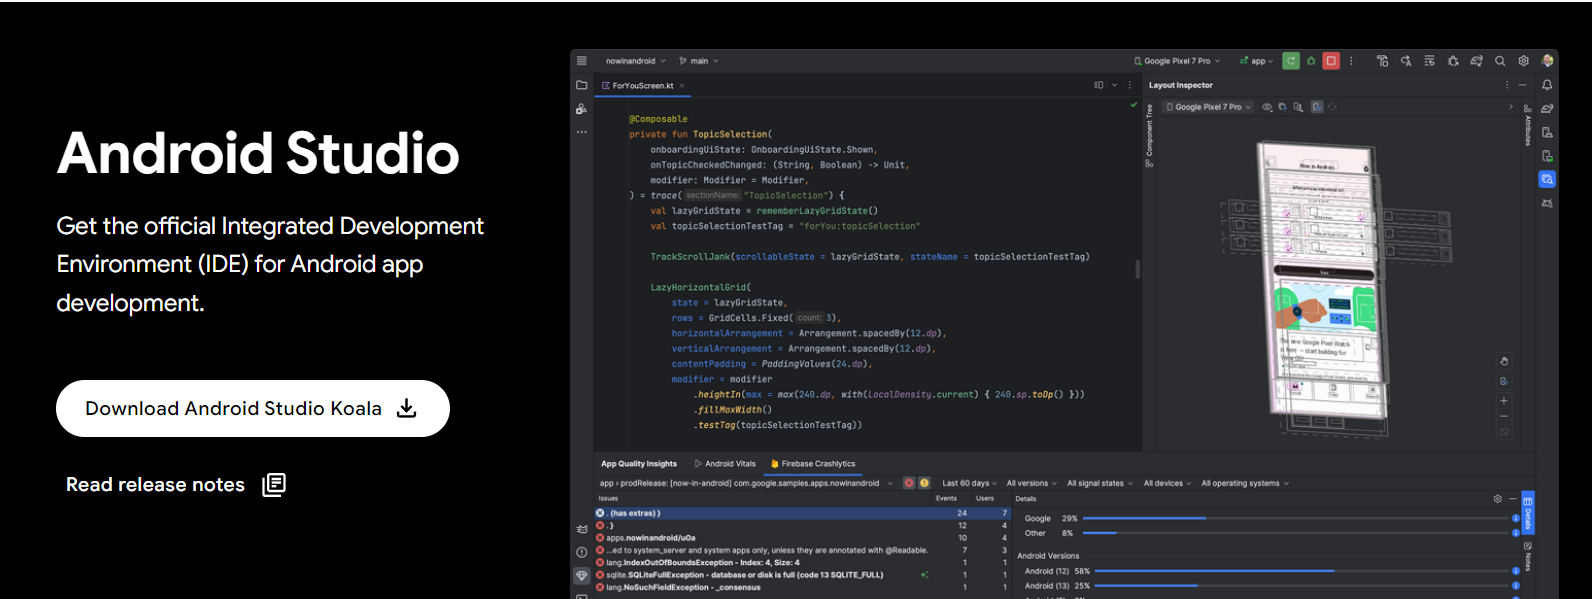Open IDE settings gear icon
Screen dimensions: 1592x599
[1524, 61]
